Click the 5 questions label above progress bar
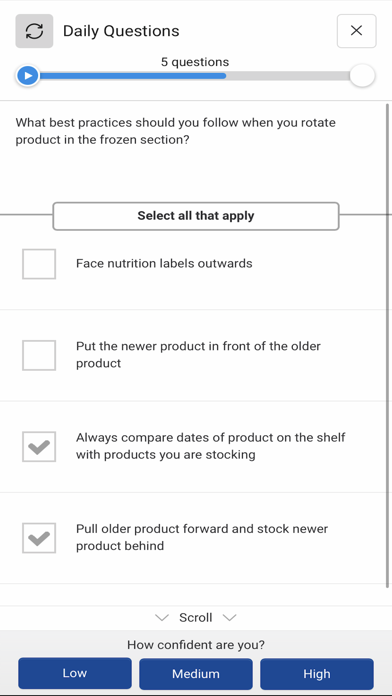Screen dimensions: 392x696 (x=195, y=62)
